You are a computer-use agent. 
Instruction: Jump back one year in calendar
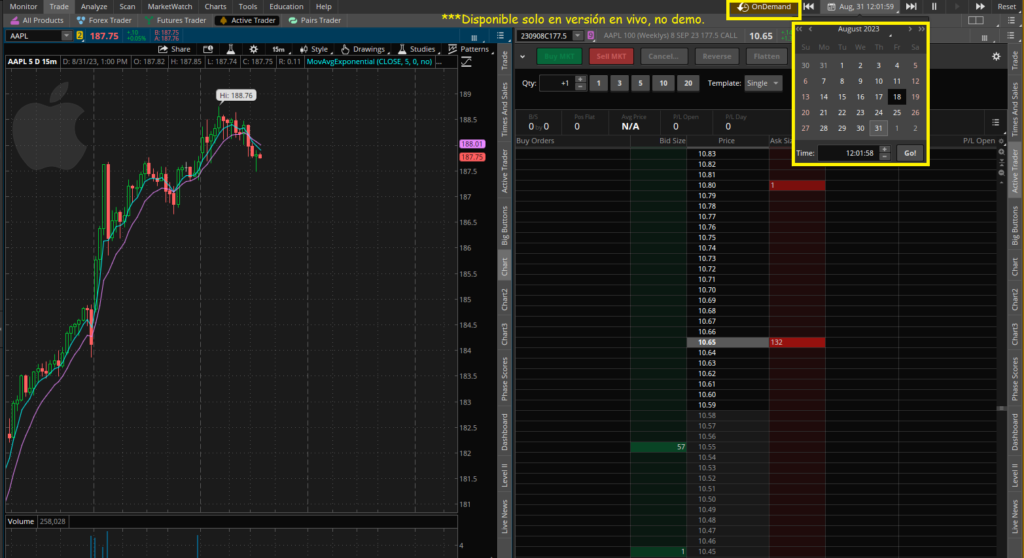pyautogui.click(x=799, y=29)
